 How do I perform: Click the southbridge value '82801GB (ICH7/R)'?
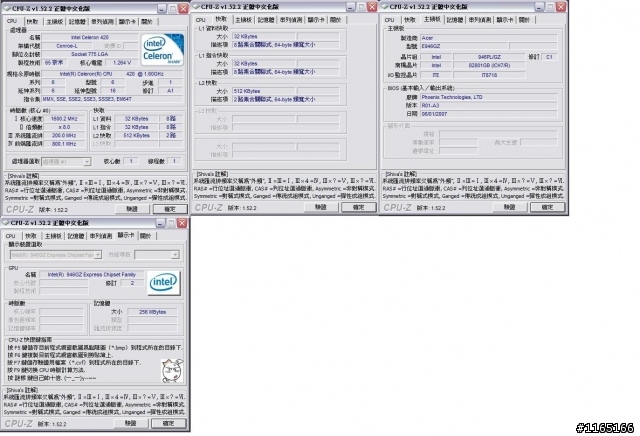coord(489,65)
